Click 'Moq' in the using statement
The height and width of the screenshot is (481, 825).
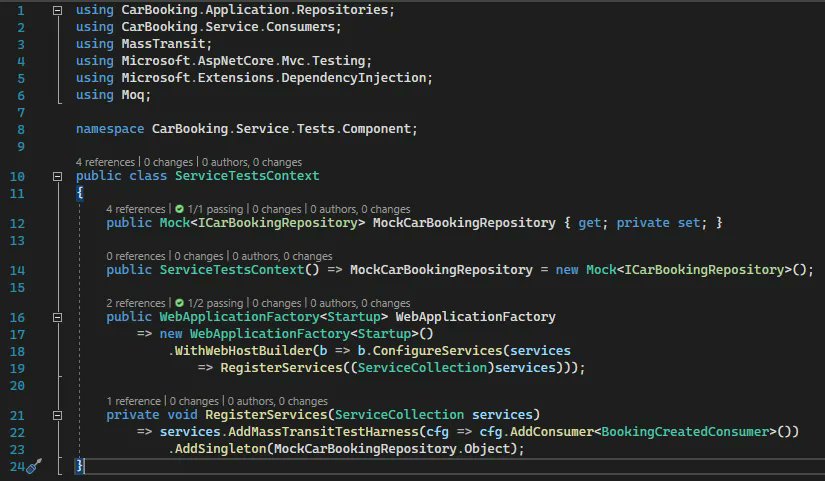coord(133,95)
